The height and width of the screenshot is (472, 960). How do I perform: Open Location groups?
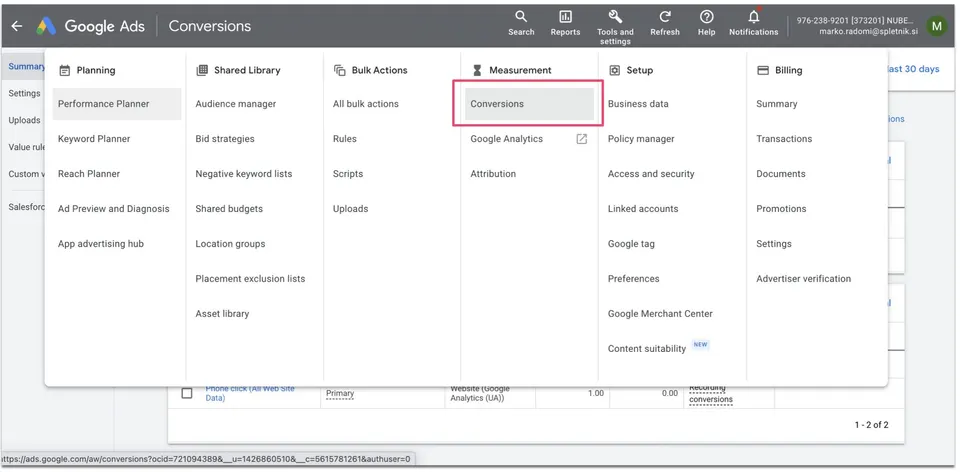[230, 244]
